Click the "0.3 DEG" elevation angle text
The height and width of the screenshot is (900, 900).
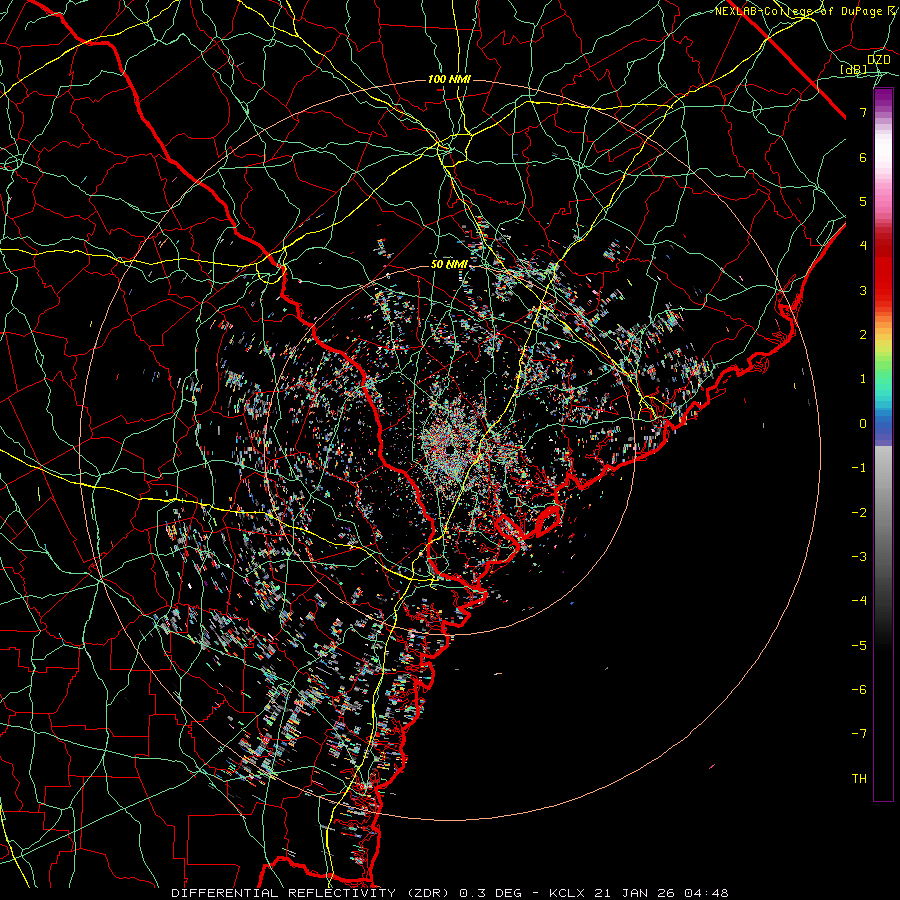491,893
